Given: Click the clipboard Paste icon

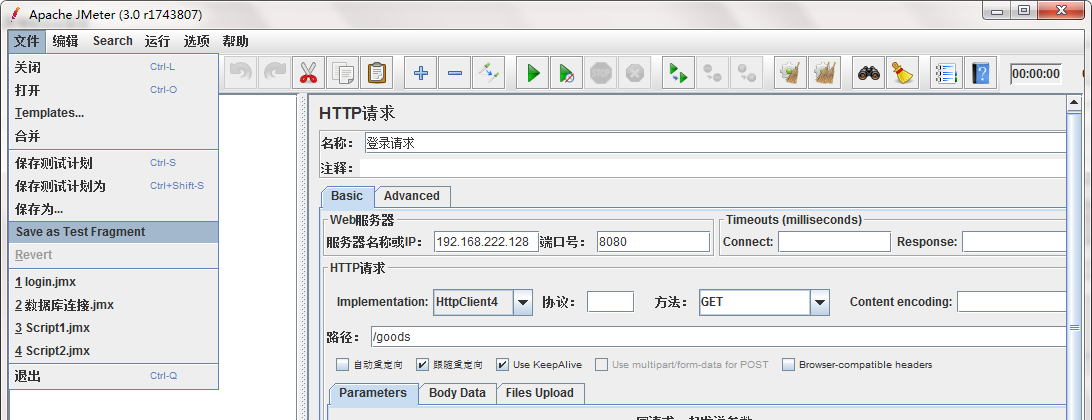Looking at the screenshot, I should pos(377,72).
